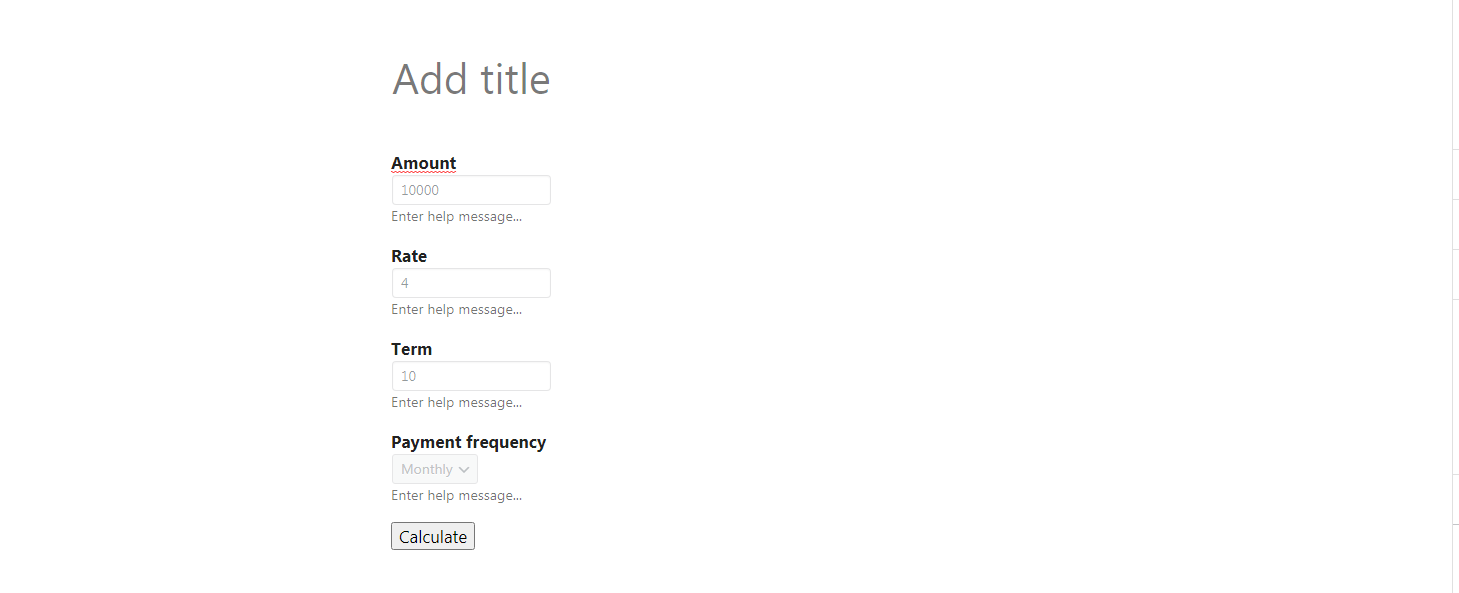Click the bold Term field label
Viewport: 1459px width, 593px height.
point(411,349)
